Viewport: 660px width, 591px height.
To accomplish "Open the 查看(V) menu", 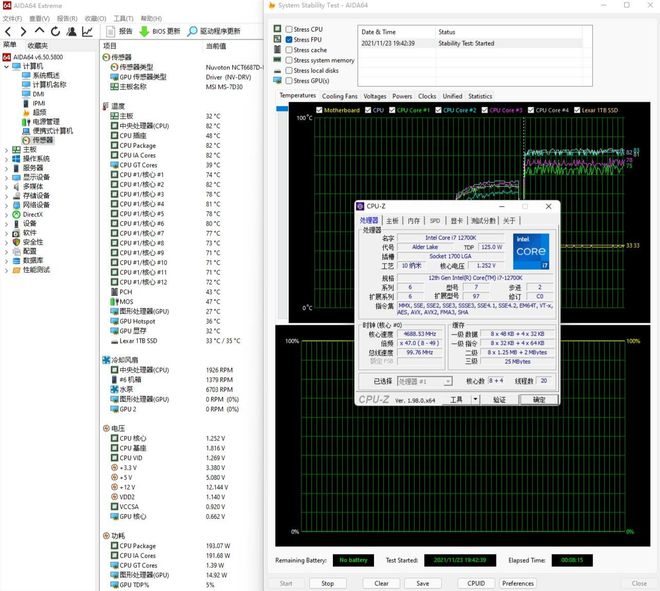I will tap(39, 19).
